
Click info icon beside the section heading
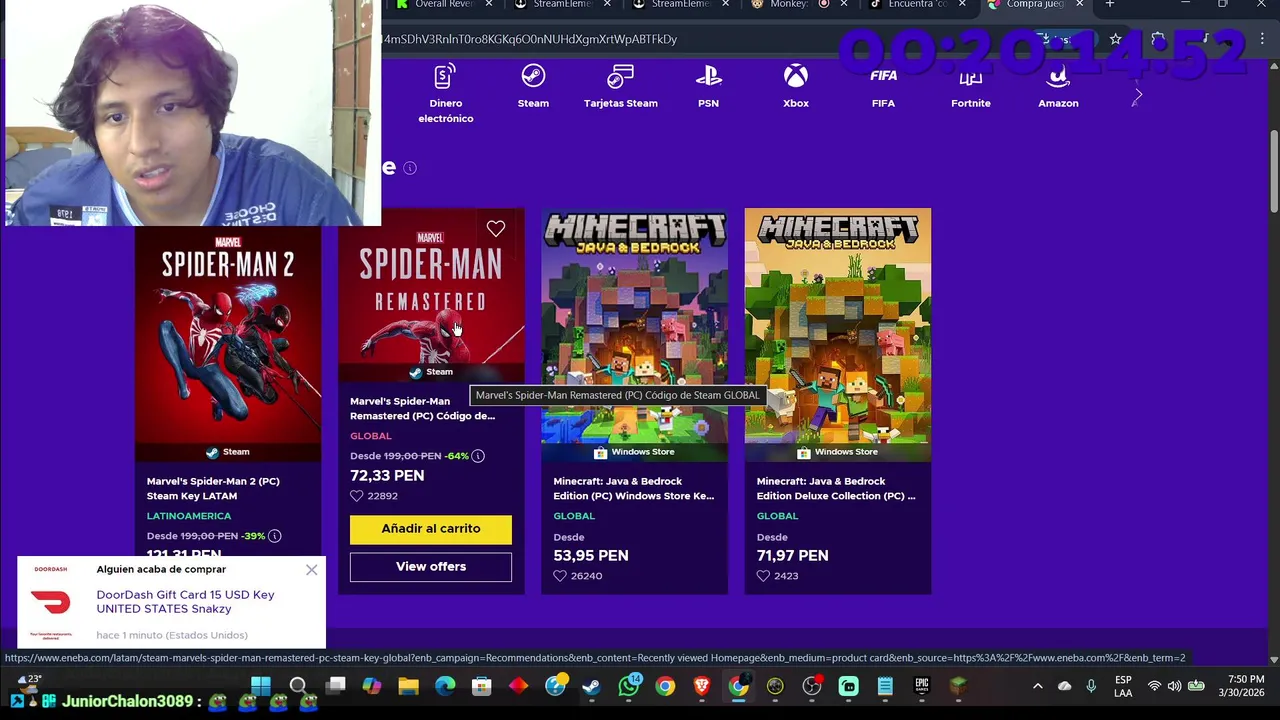tap(410, 168)
